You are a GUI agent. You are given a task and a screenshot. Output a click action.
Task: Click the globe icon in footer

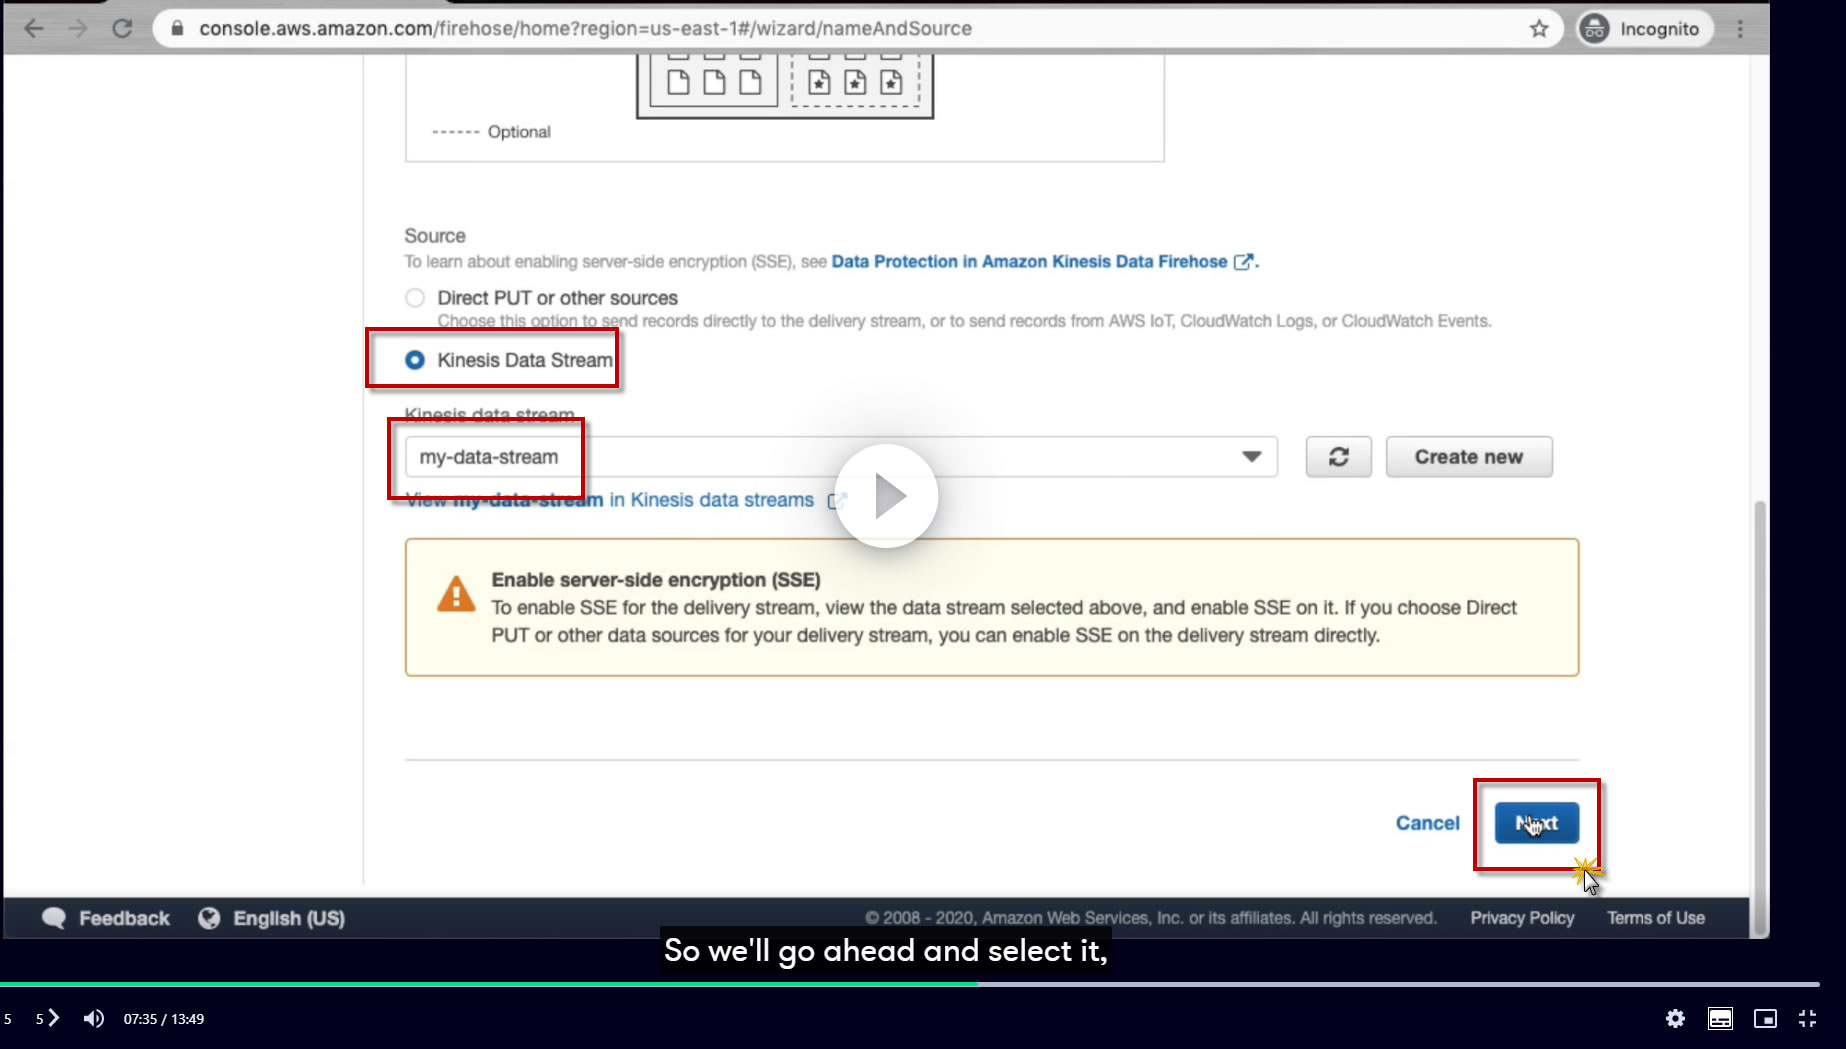tap(209, 918)
